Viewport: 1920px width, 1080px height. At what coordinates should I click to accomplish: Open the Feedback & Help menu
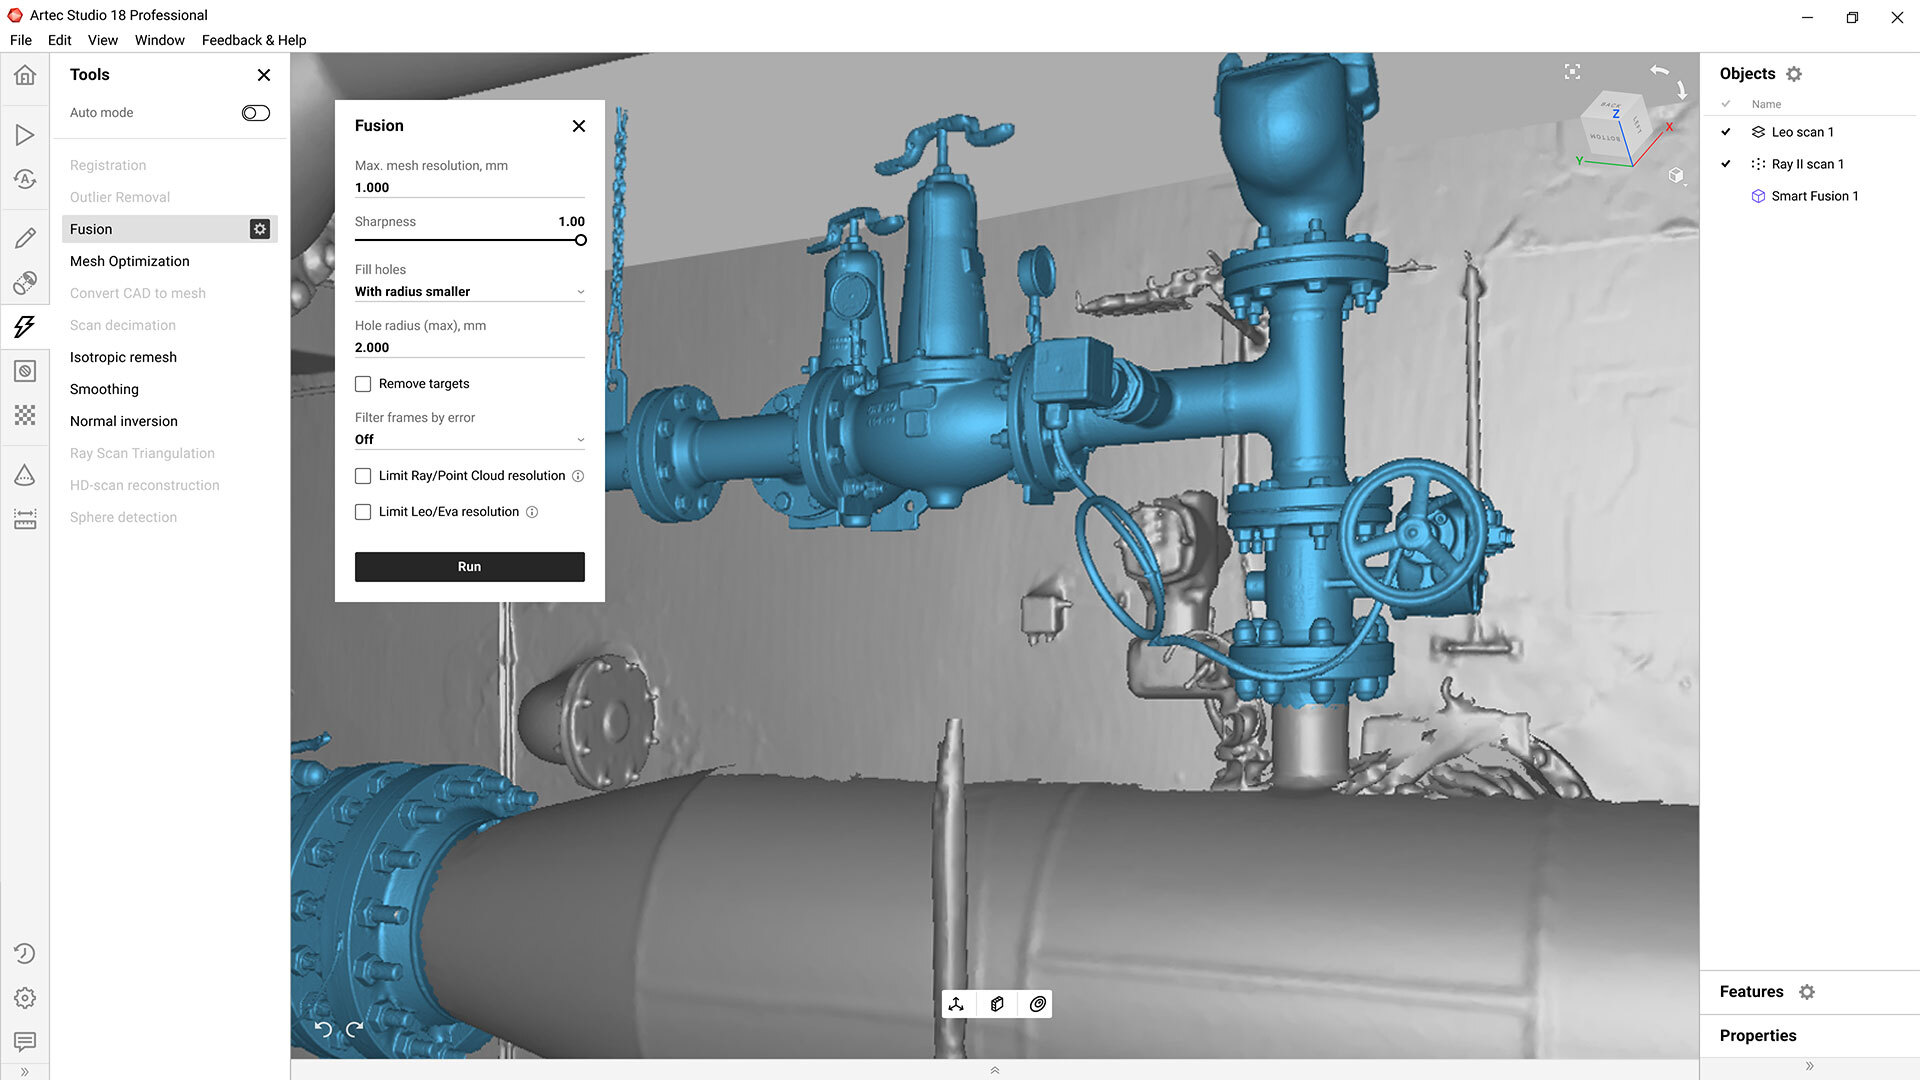tap(254, 40)
